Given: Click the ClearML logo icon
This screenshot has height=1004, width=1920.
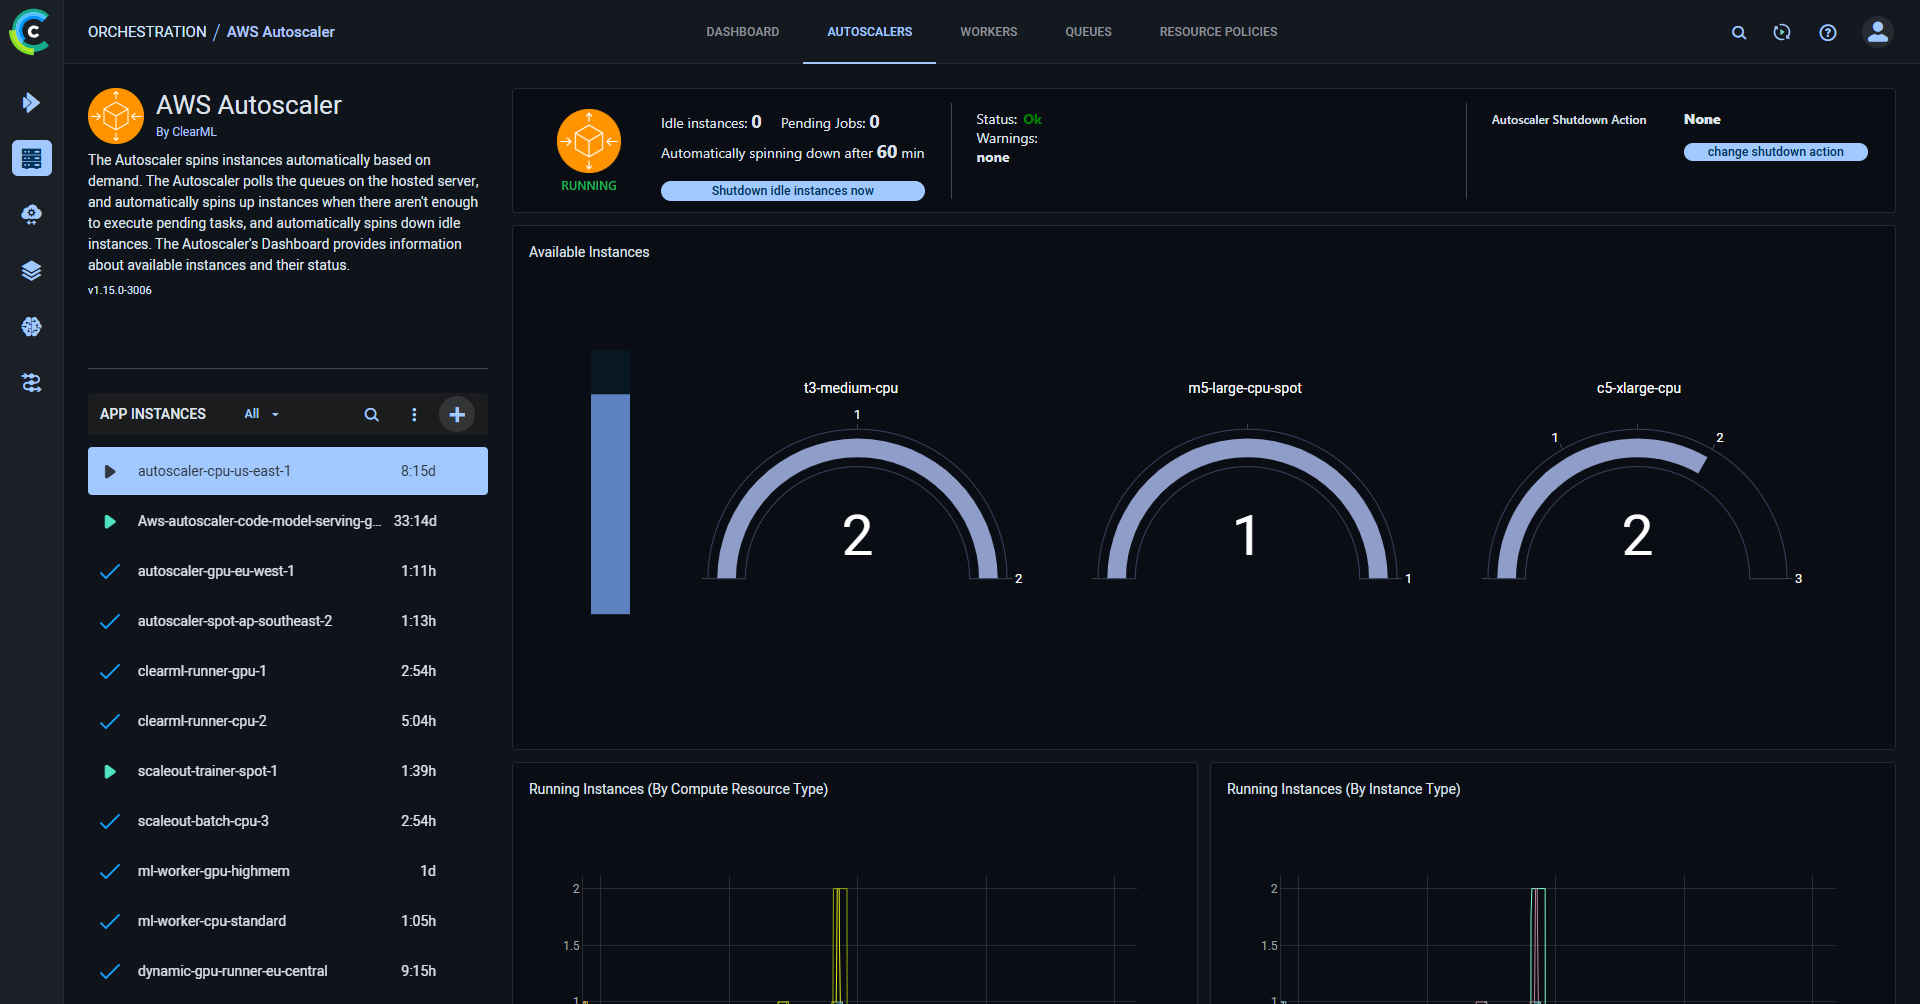Looking at the screenshot, I should [30, 32].
